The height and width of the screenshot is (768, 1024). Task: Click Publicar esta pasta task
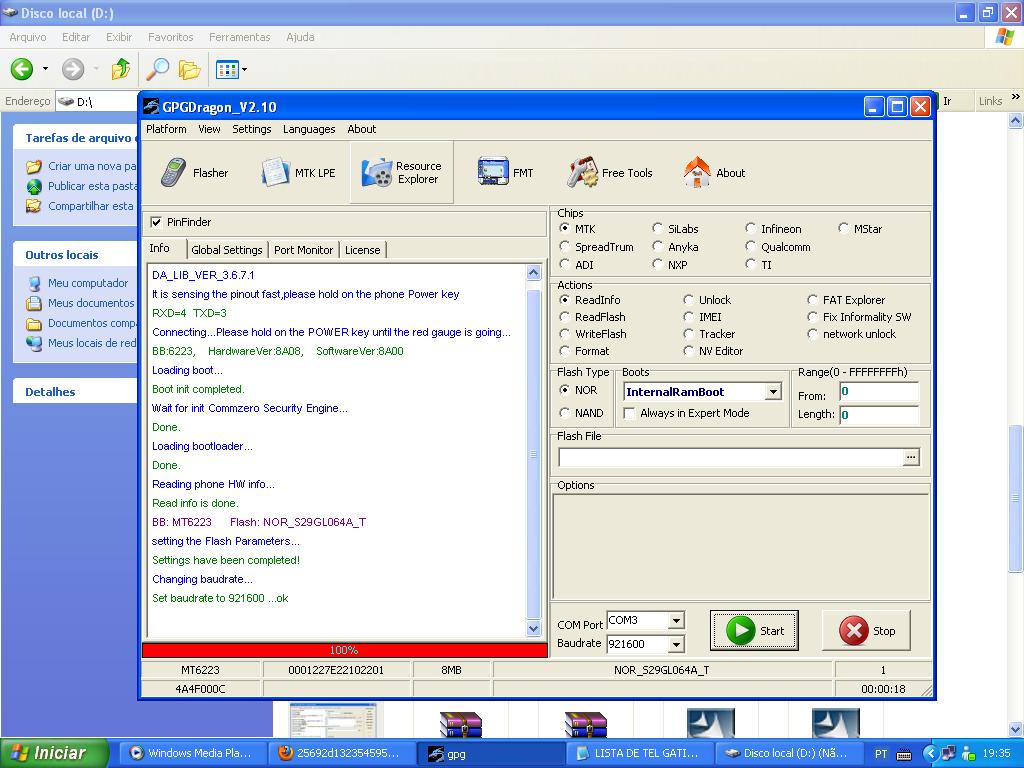91,186
